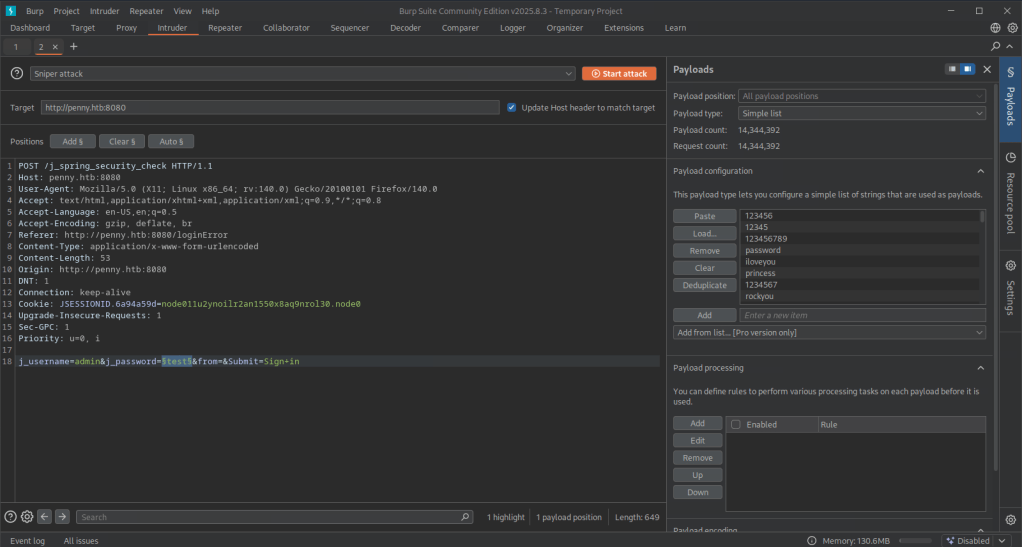This screenshot has height=547, width=1022.
Task: Open the Sniper attack type dropdown
Action: (302, 73)
